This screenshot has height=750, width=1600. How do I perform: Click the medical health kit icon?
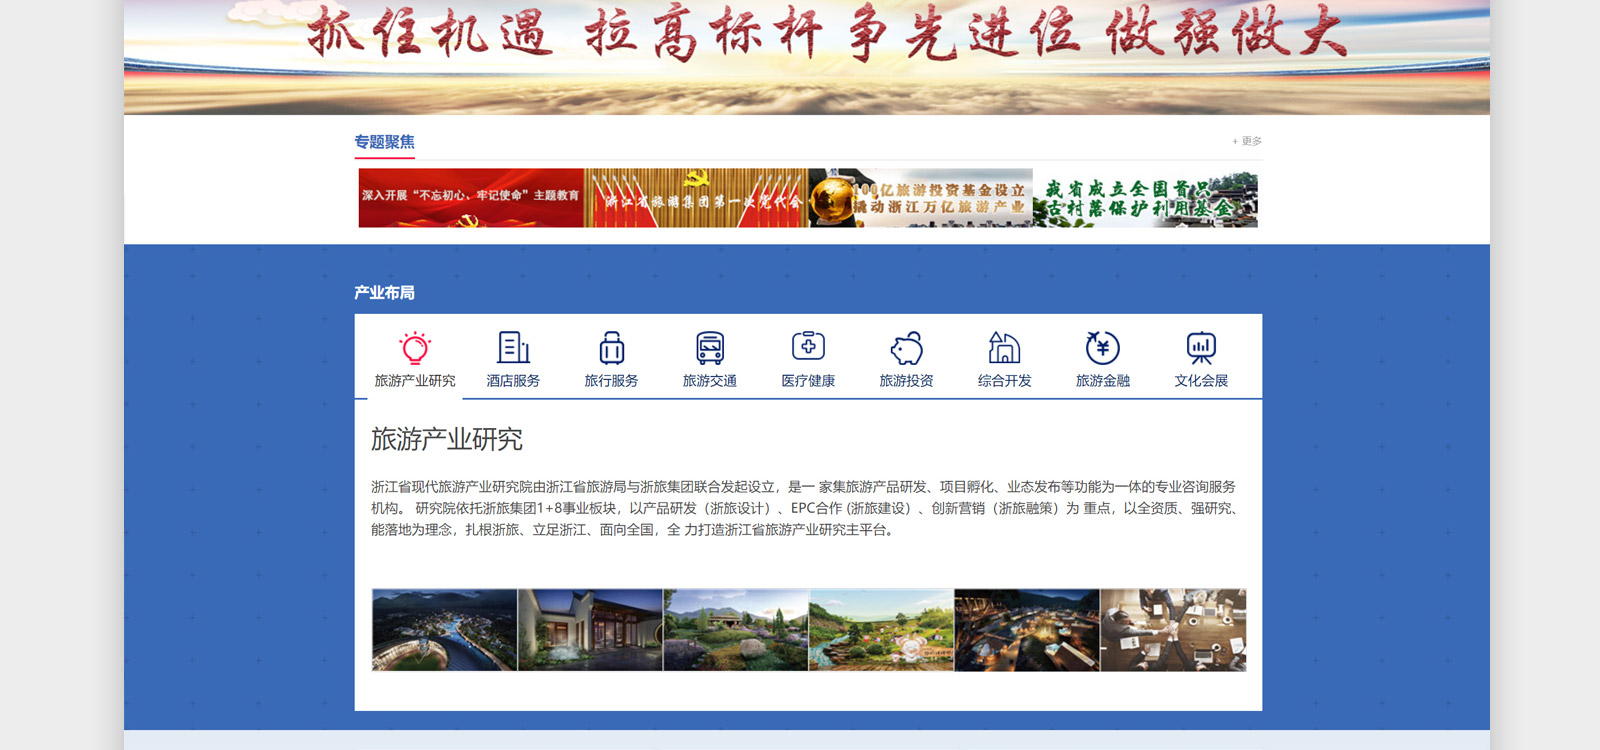(808, 346)
